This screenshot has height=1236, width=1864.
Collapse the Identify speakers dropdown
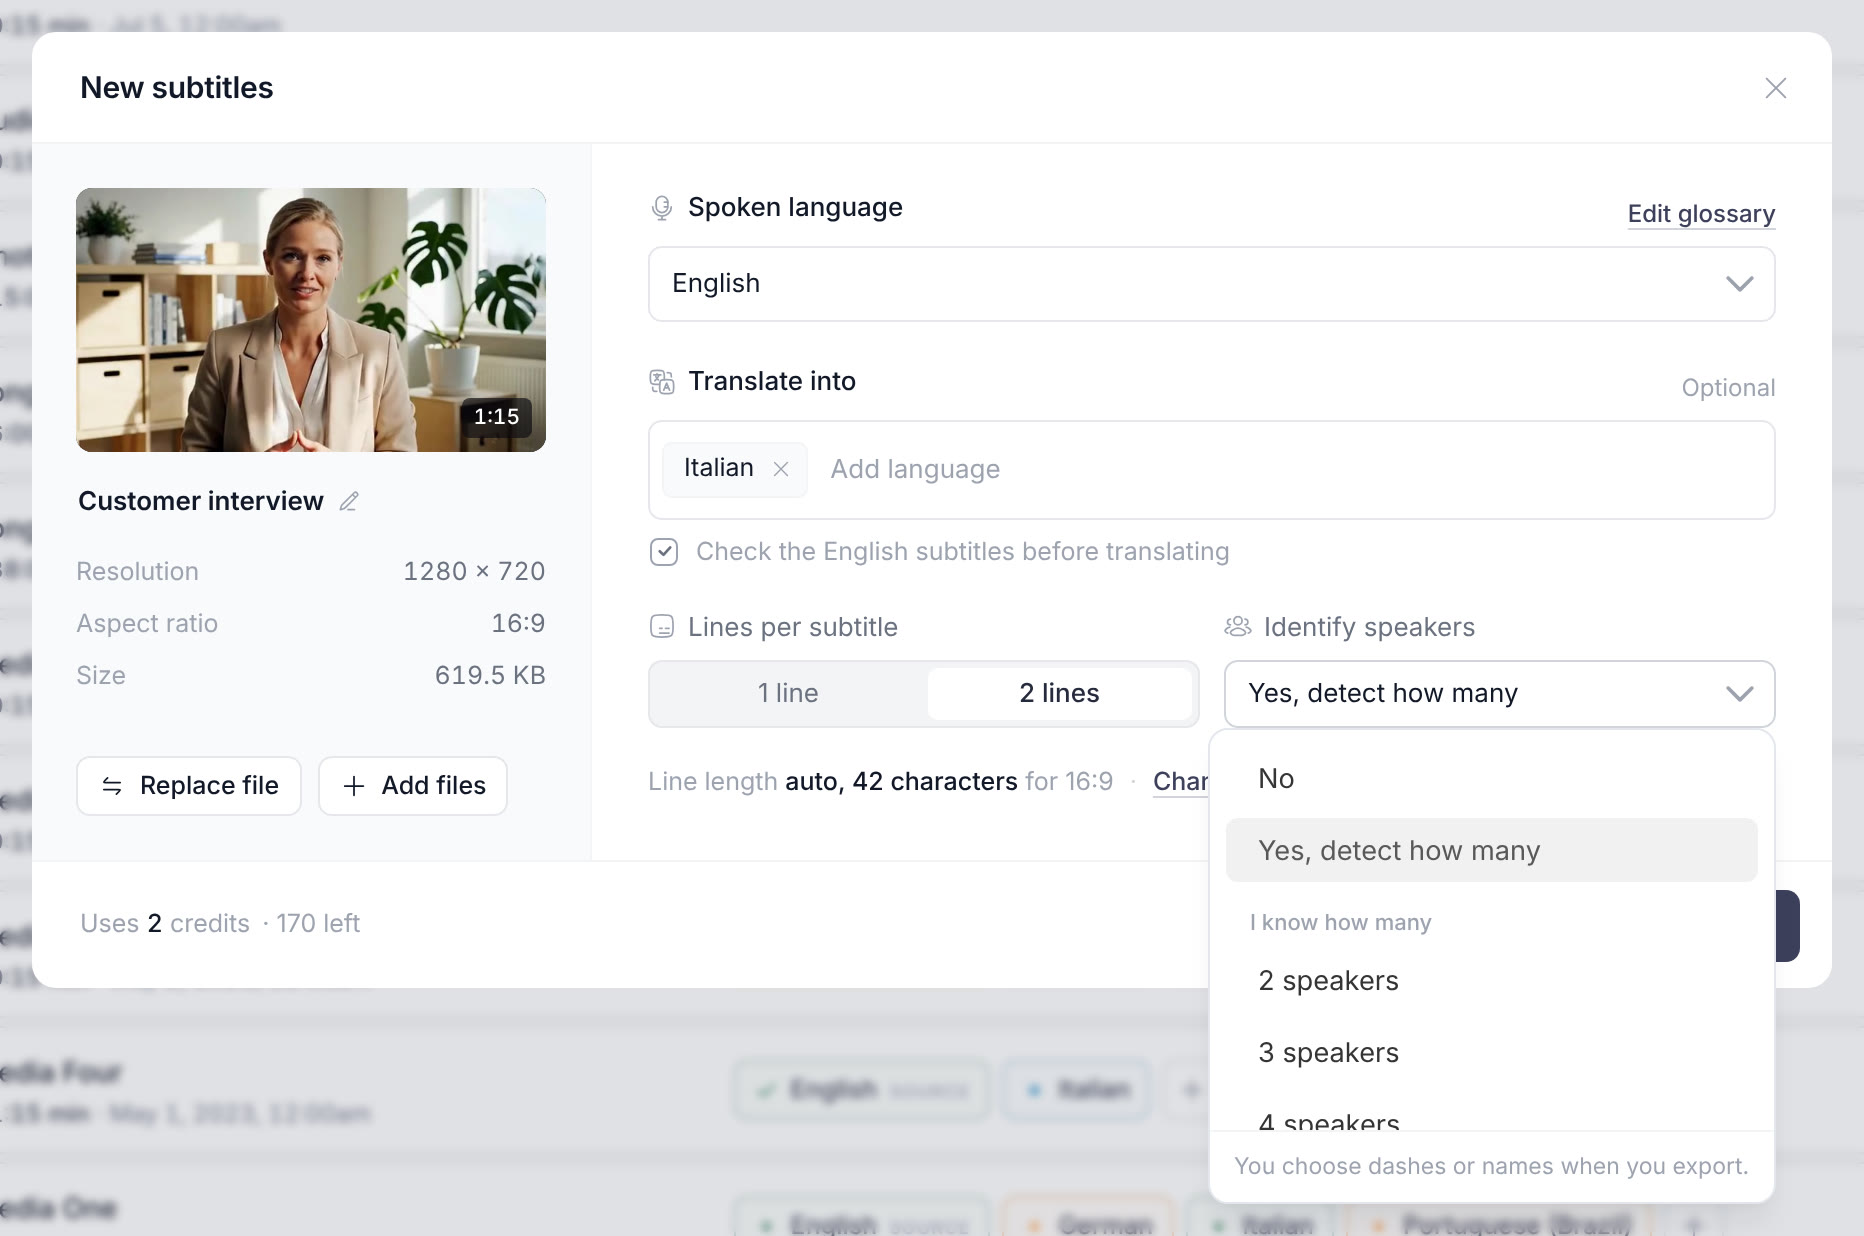1499,693
